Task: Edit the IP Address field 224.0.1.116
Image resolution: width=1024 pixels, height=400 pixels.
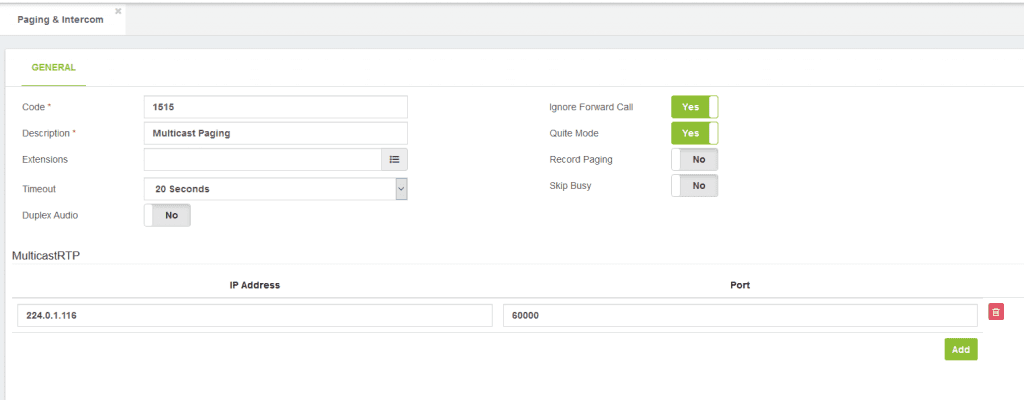Action: pos(255,315)
